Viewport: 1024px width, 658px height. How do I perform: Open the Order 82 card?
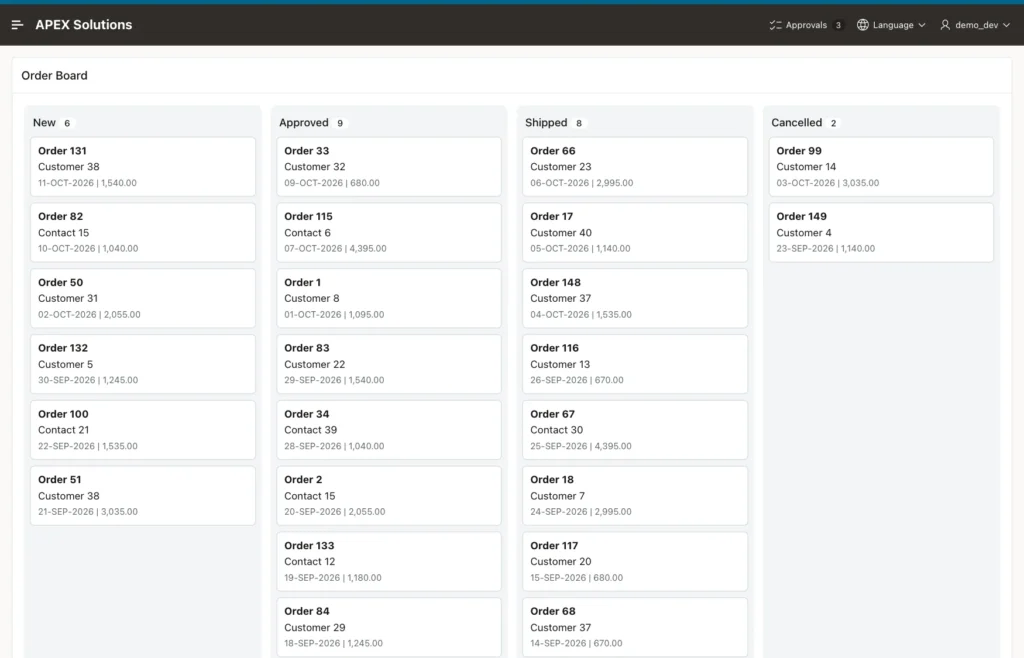(142, 232)
